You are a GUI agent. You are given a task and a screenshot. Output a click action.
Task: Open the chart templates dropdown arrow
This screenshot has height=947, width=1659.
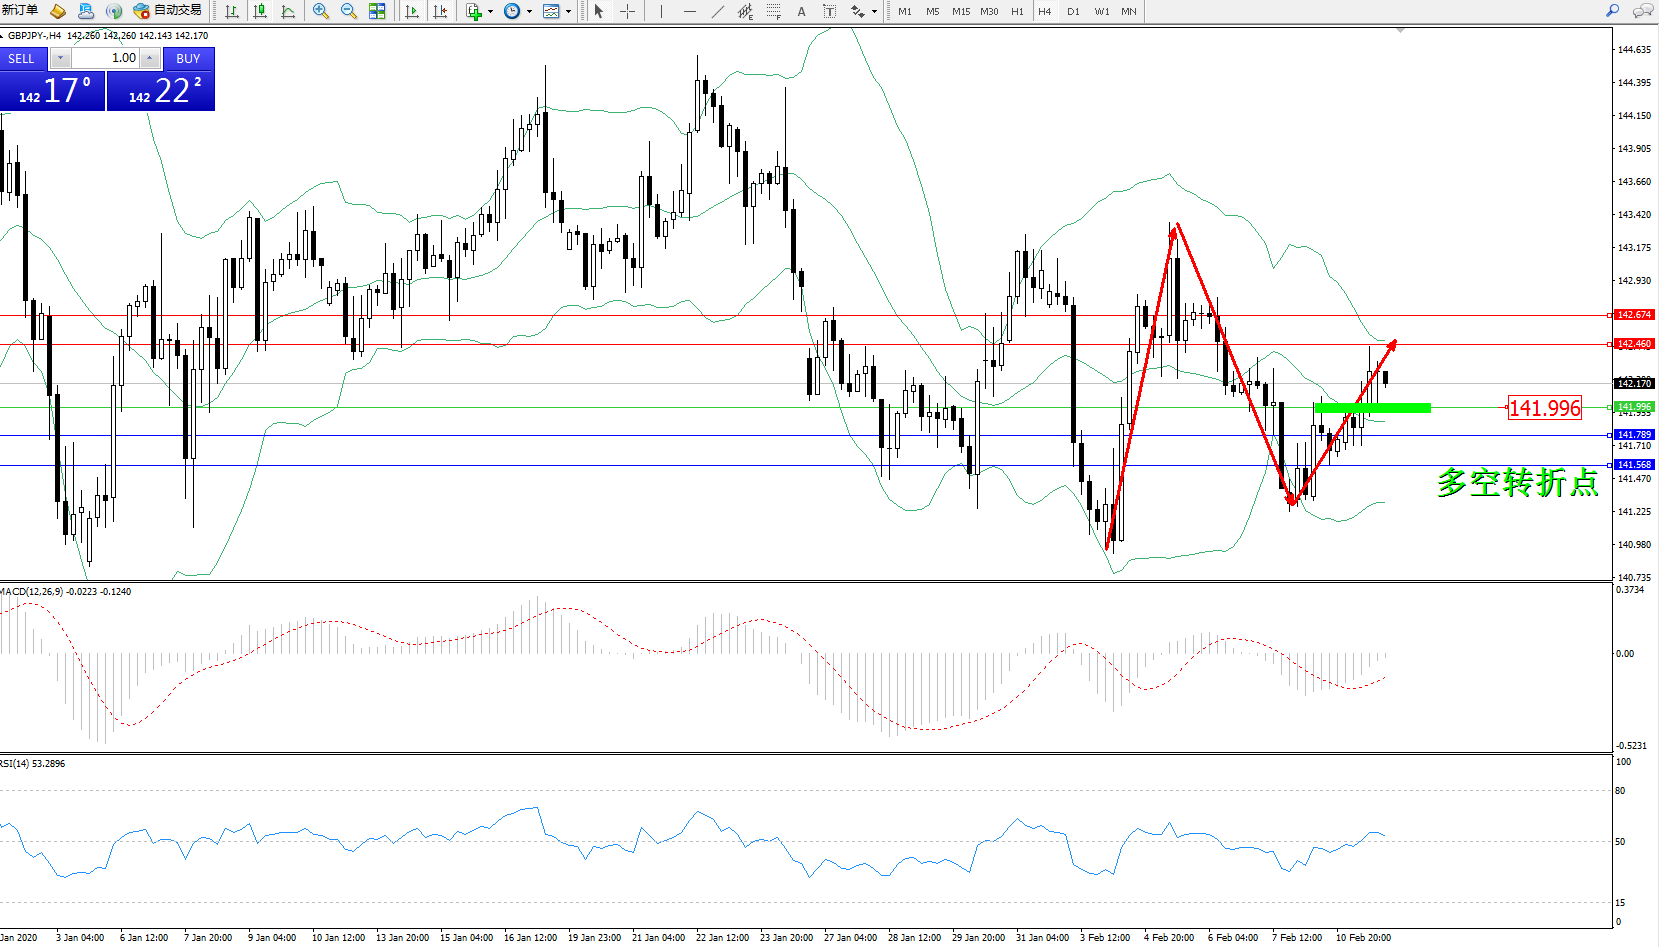[568, 12]
